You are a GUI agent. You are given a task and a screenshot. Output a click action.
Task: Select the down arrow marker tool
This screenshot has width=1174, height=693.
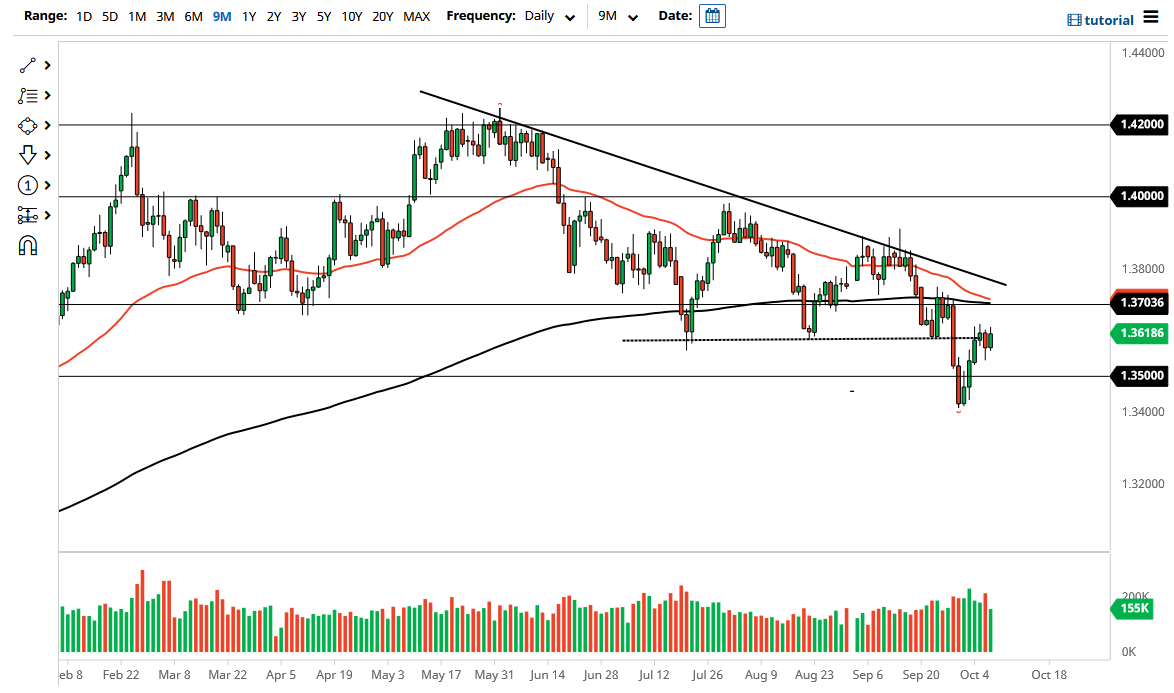[28, 155]
